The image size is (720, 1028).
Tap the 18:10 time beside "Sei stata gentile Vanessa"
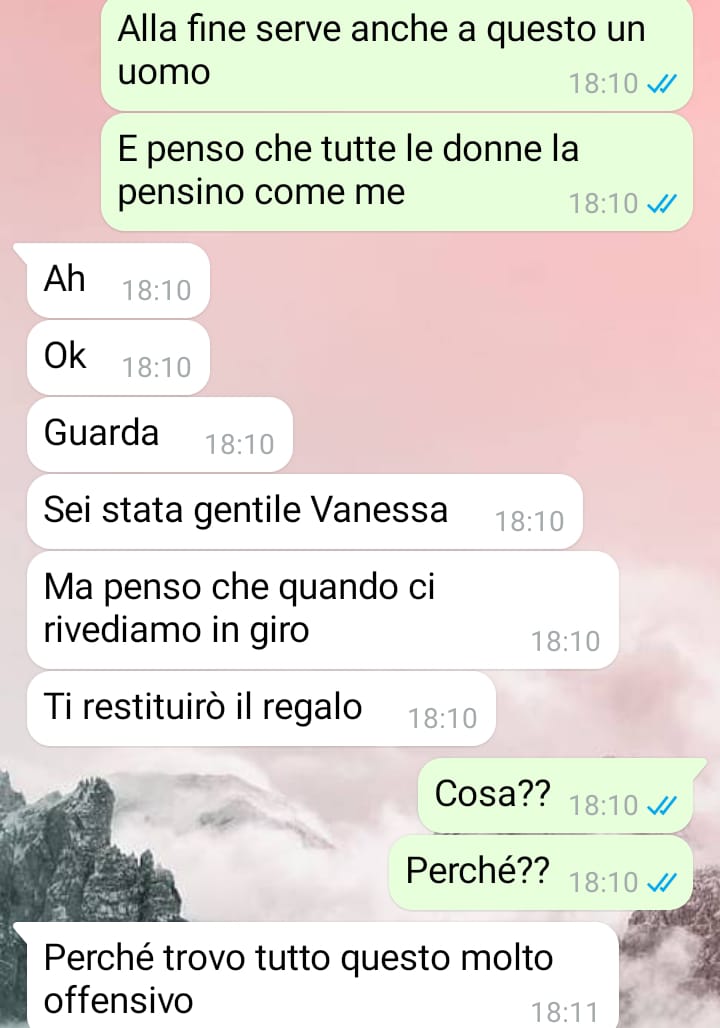[529, 522]
